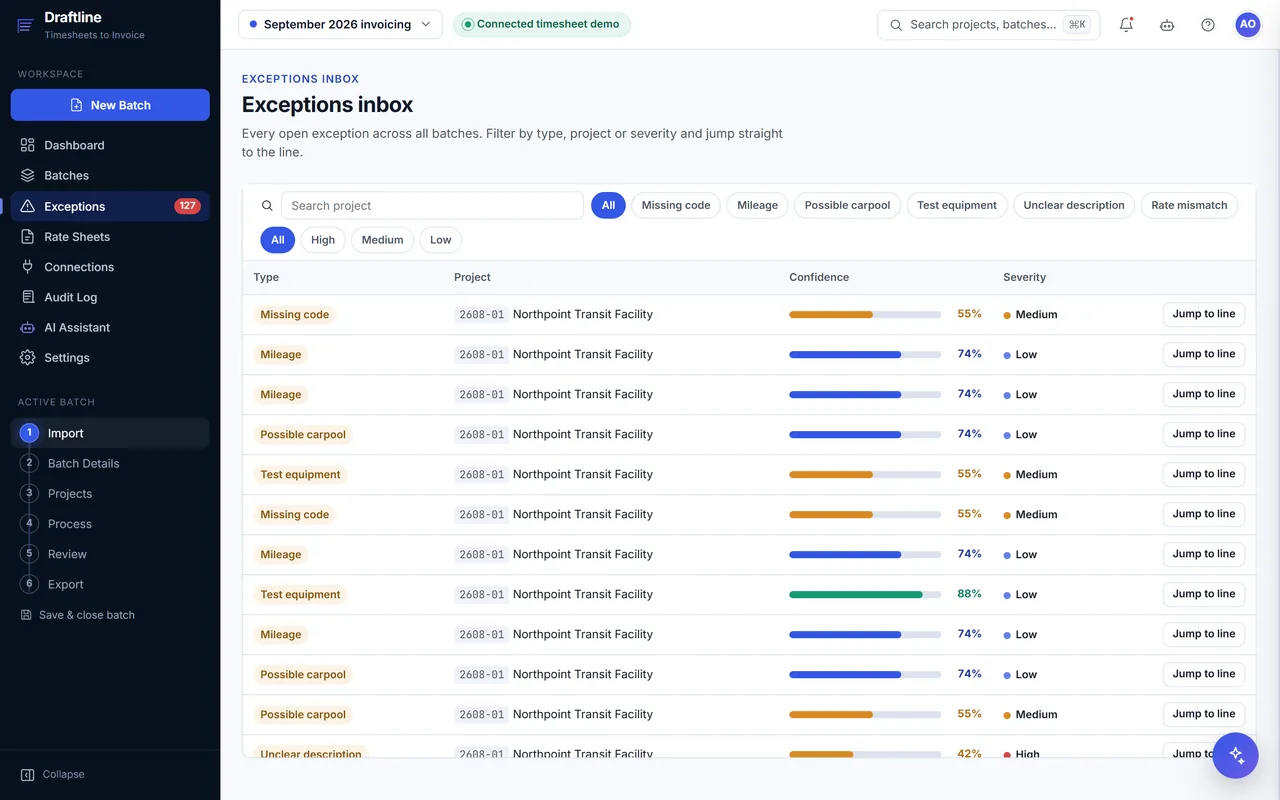Screen dimensions: 1280x800
Task: Click Jump to line for the 88% row
Action: click(1204, 594)
